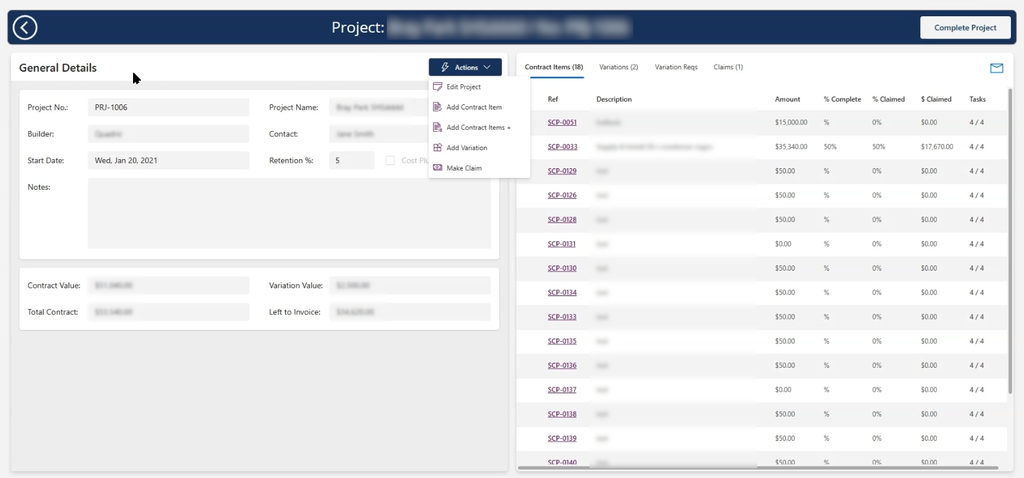Open contract item SCP-0131
This screenshot has height=478, width=1024.
(x=562, y=244)
